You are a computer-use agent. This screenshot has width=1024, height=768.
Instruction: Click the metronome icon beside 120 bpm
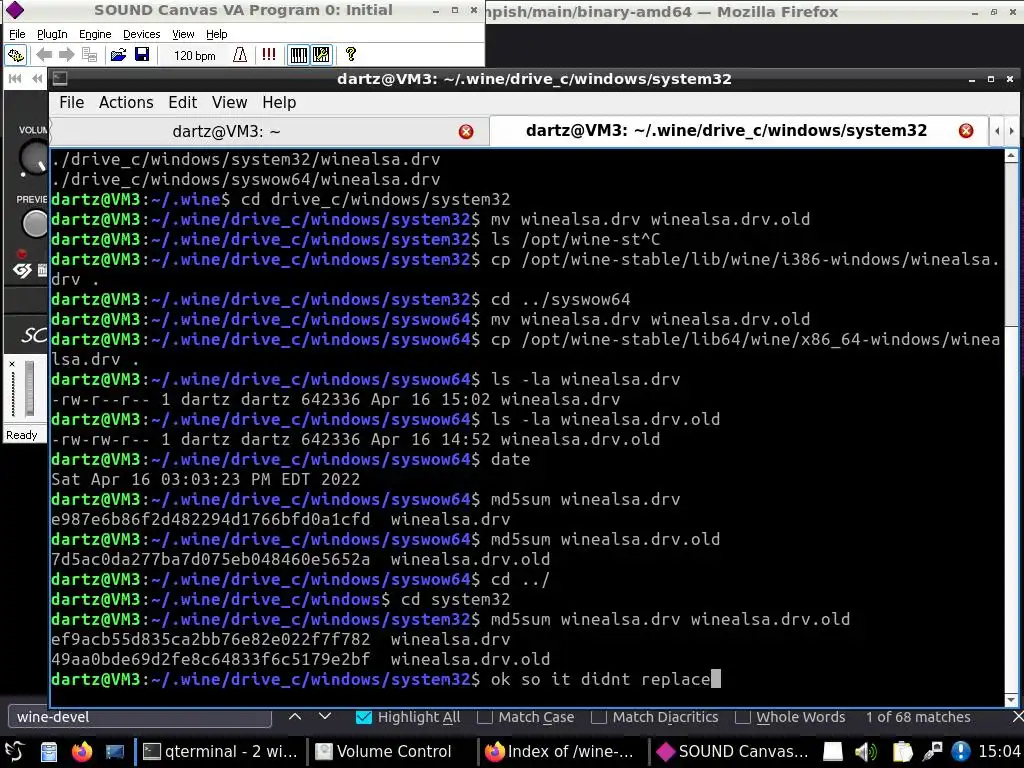[240, 55]
